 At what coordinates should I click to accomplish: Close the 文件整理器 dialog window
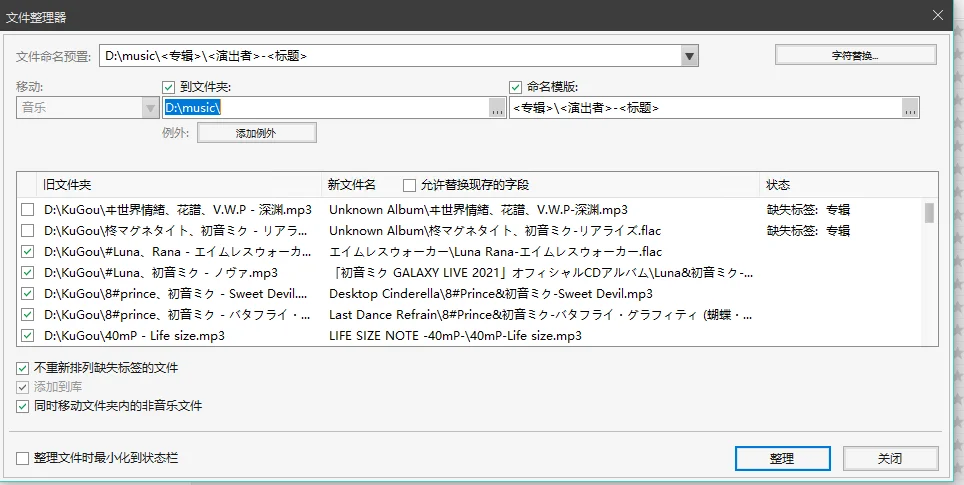938,15
